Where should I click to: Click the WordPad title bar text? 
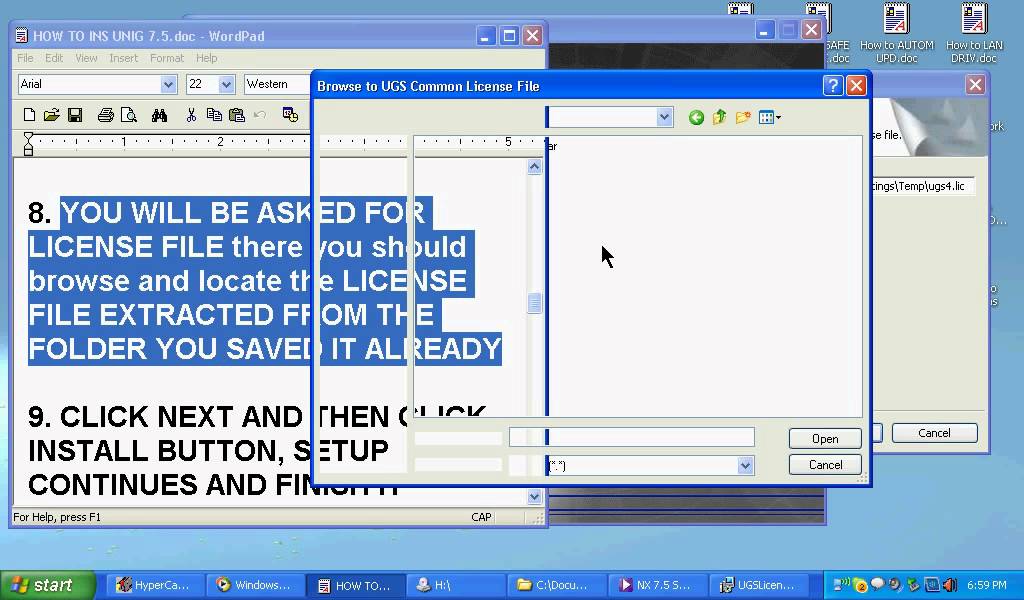pyautogui.click(x=149, y=36)
